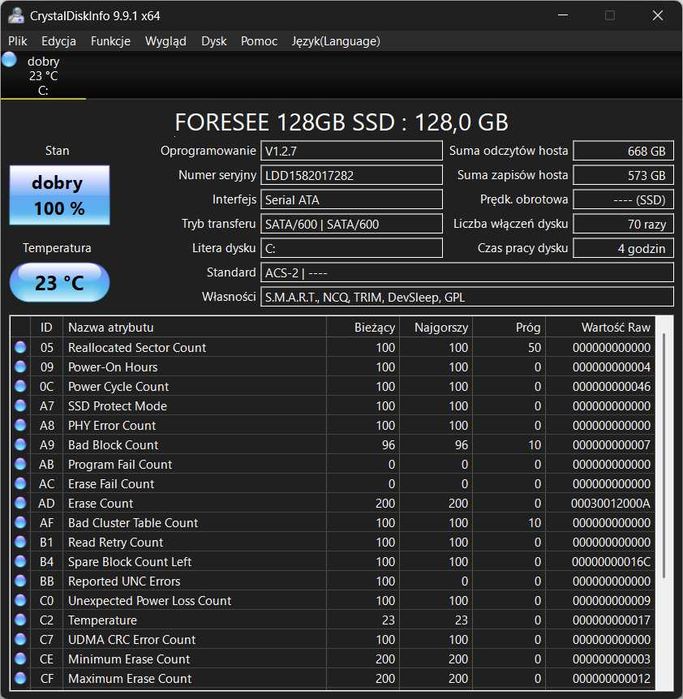Click the Standard field ACS-2

467,272
